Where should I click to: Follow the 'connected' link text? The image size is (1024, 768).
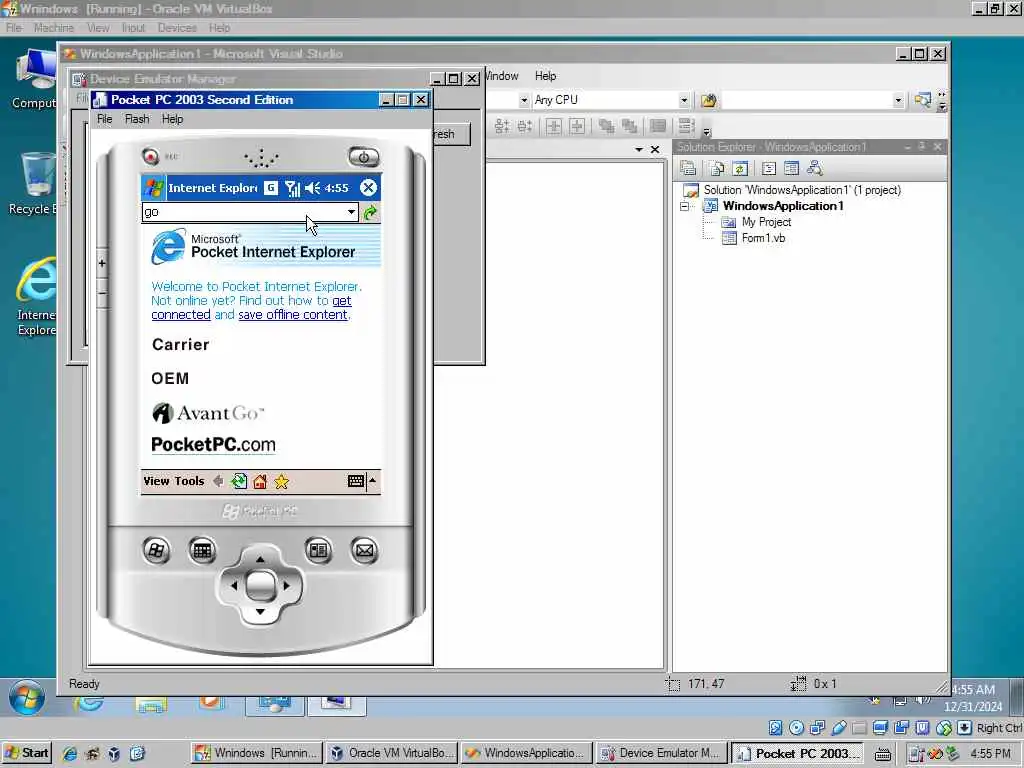click(181, 315)
